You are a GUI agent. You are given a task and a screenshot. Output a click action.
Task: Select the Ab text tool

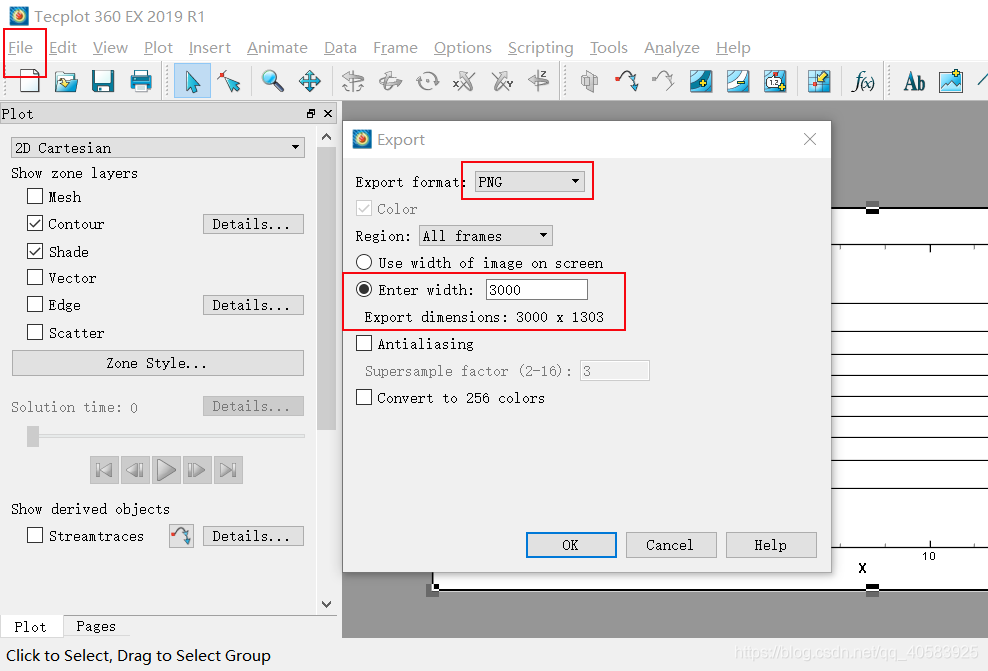click(x=914, y=81)
